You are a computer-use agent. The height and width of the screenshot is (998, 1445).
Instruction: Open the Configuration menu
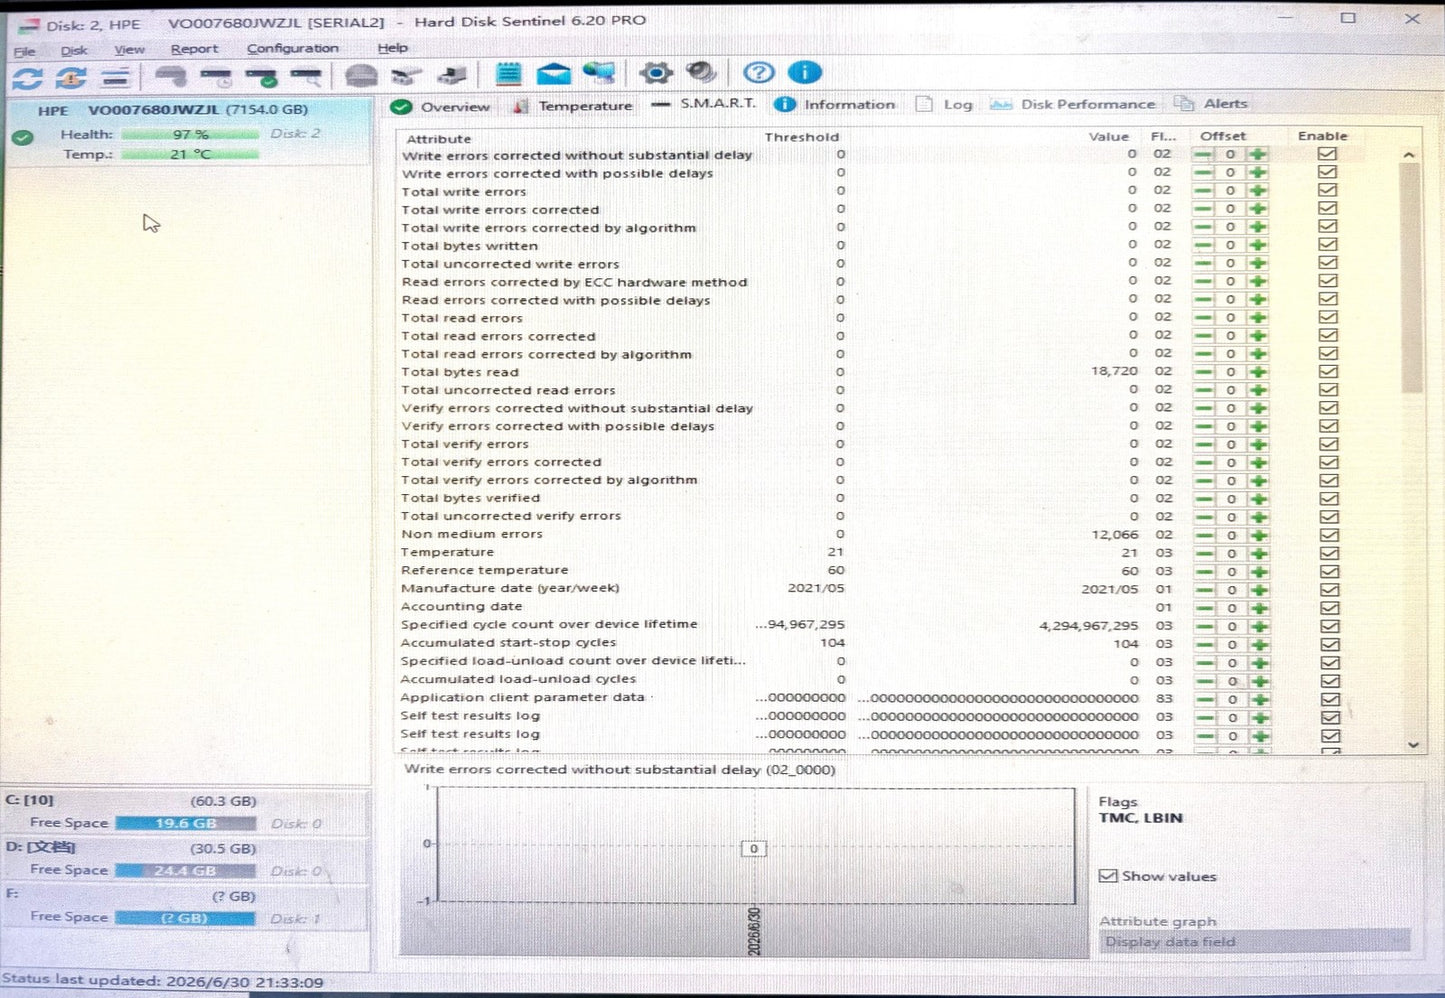tap(293, 48)
